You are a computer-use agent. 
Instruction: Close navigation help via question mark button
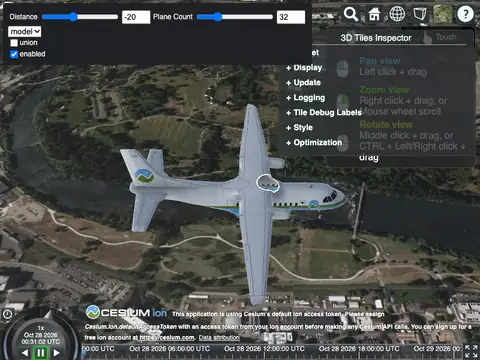coord(465,14)
